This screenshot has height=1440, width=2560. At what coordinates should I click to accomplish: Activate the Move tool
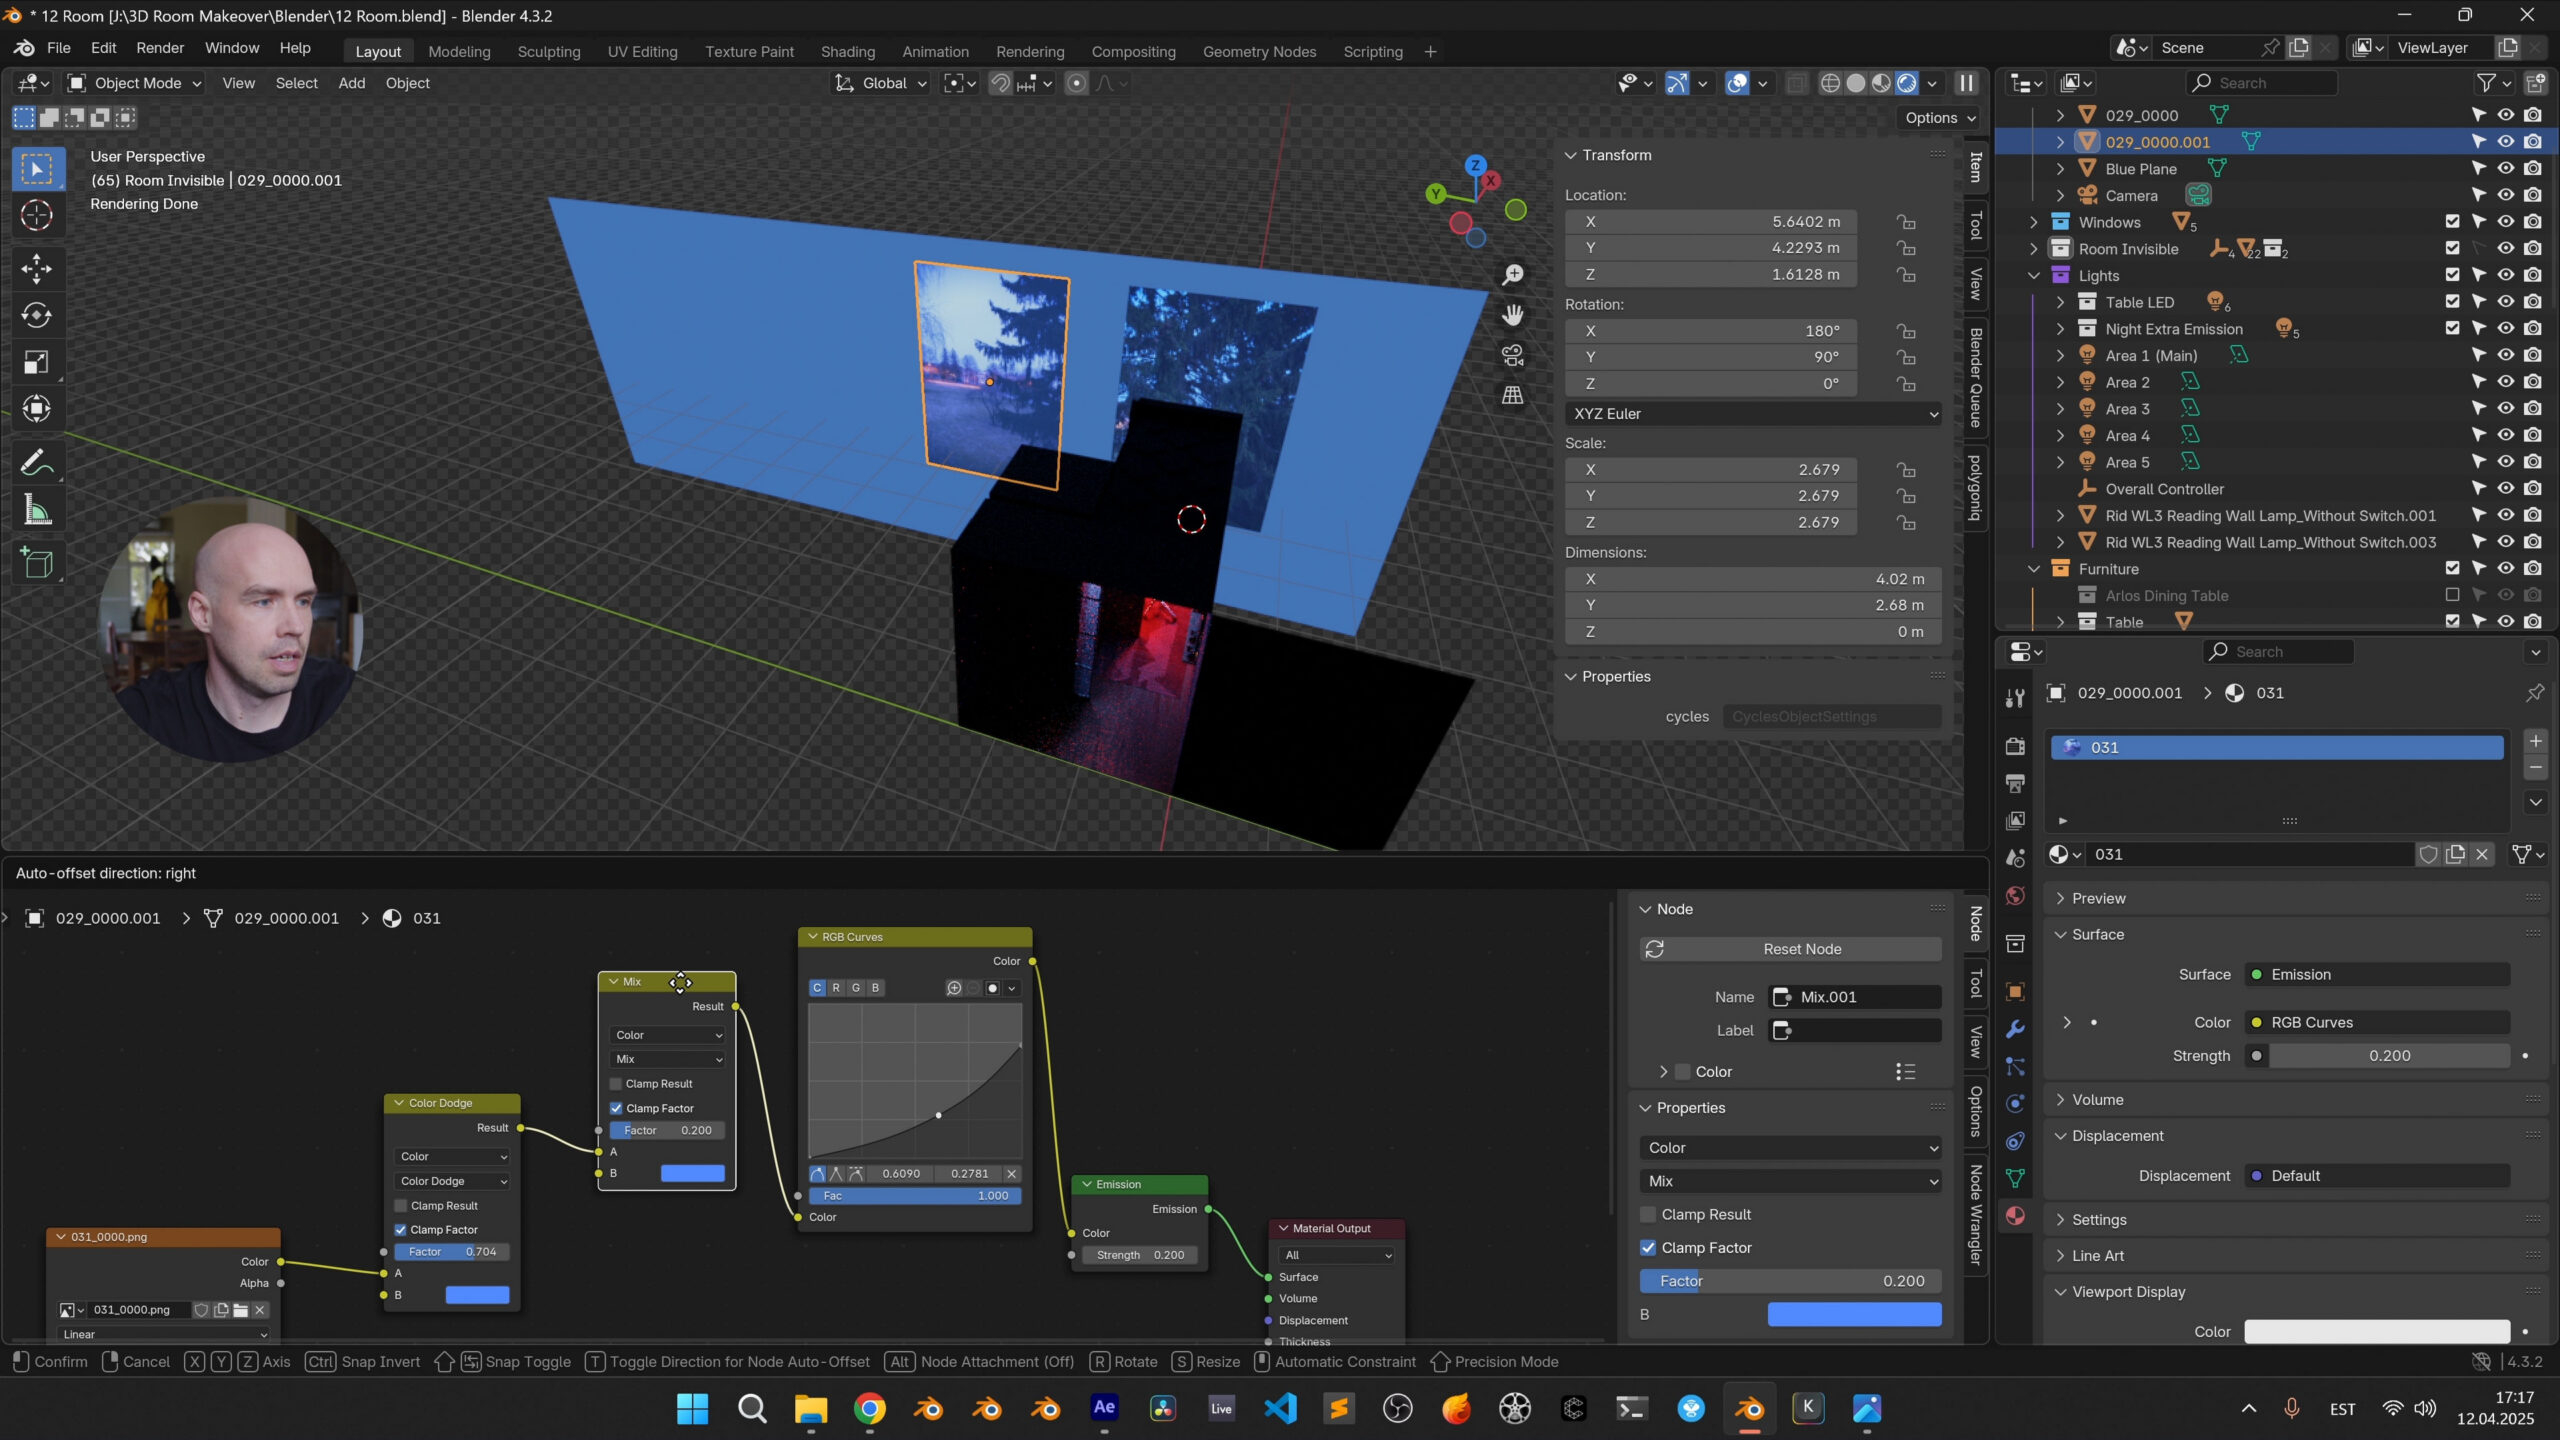[x=37, y=268]
